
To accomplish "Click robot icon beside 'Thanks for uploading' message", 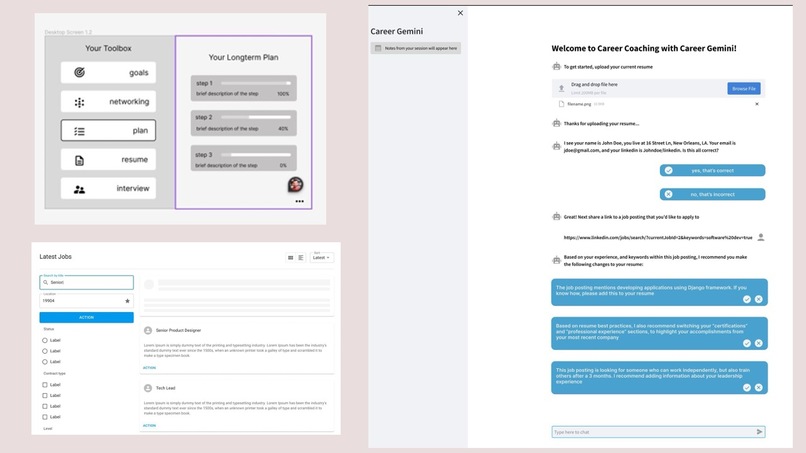I will [556, 123].
